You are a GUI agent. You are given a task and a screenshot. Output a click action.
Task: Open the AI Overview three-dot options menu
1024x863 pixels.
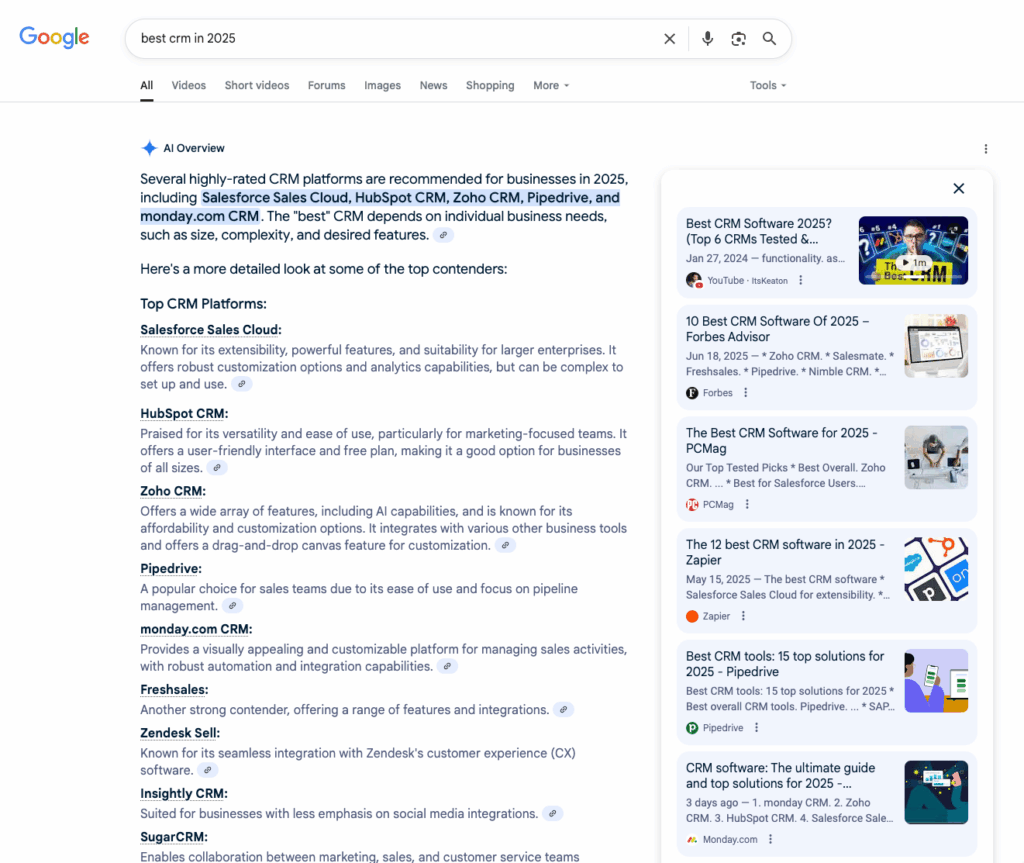point(985,149)
